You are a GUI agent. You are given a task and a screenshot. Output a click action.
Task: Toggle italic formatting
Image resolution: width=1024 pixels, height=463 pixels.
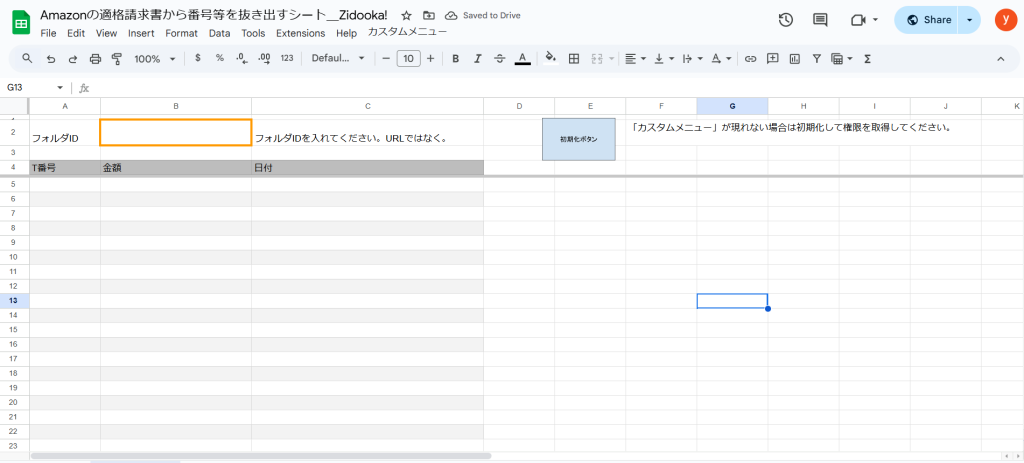pos(477,59)
